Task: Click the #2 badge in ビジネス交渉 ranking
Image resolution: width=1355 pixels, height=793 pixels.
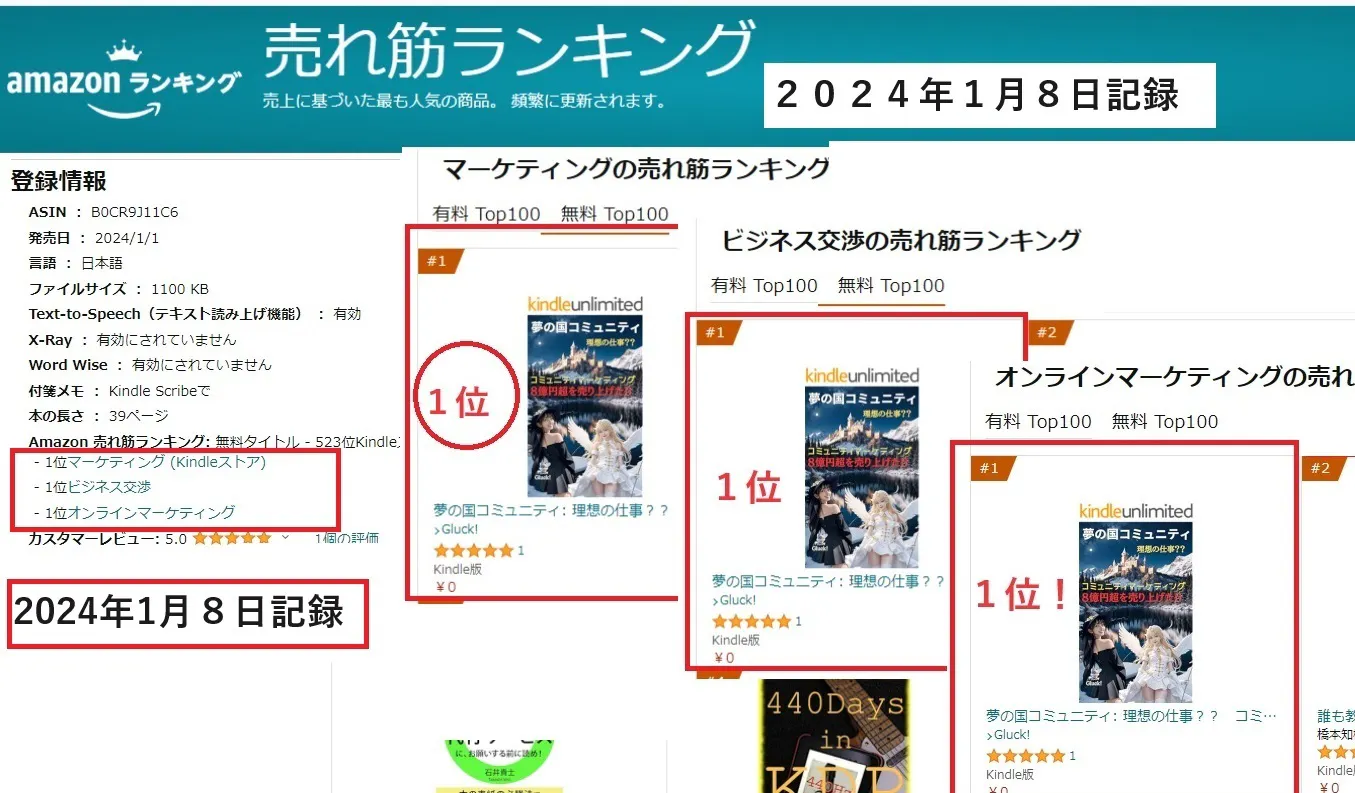Action: point(1048,332)
